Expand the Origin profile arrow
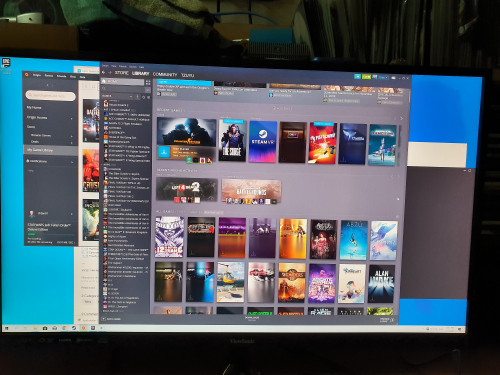500x375 pixels. [x=72, y=214]
